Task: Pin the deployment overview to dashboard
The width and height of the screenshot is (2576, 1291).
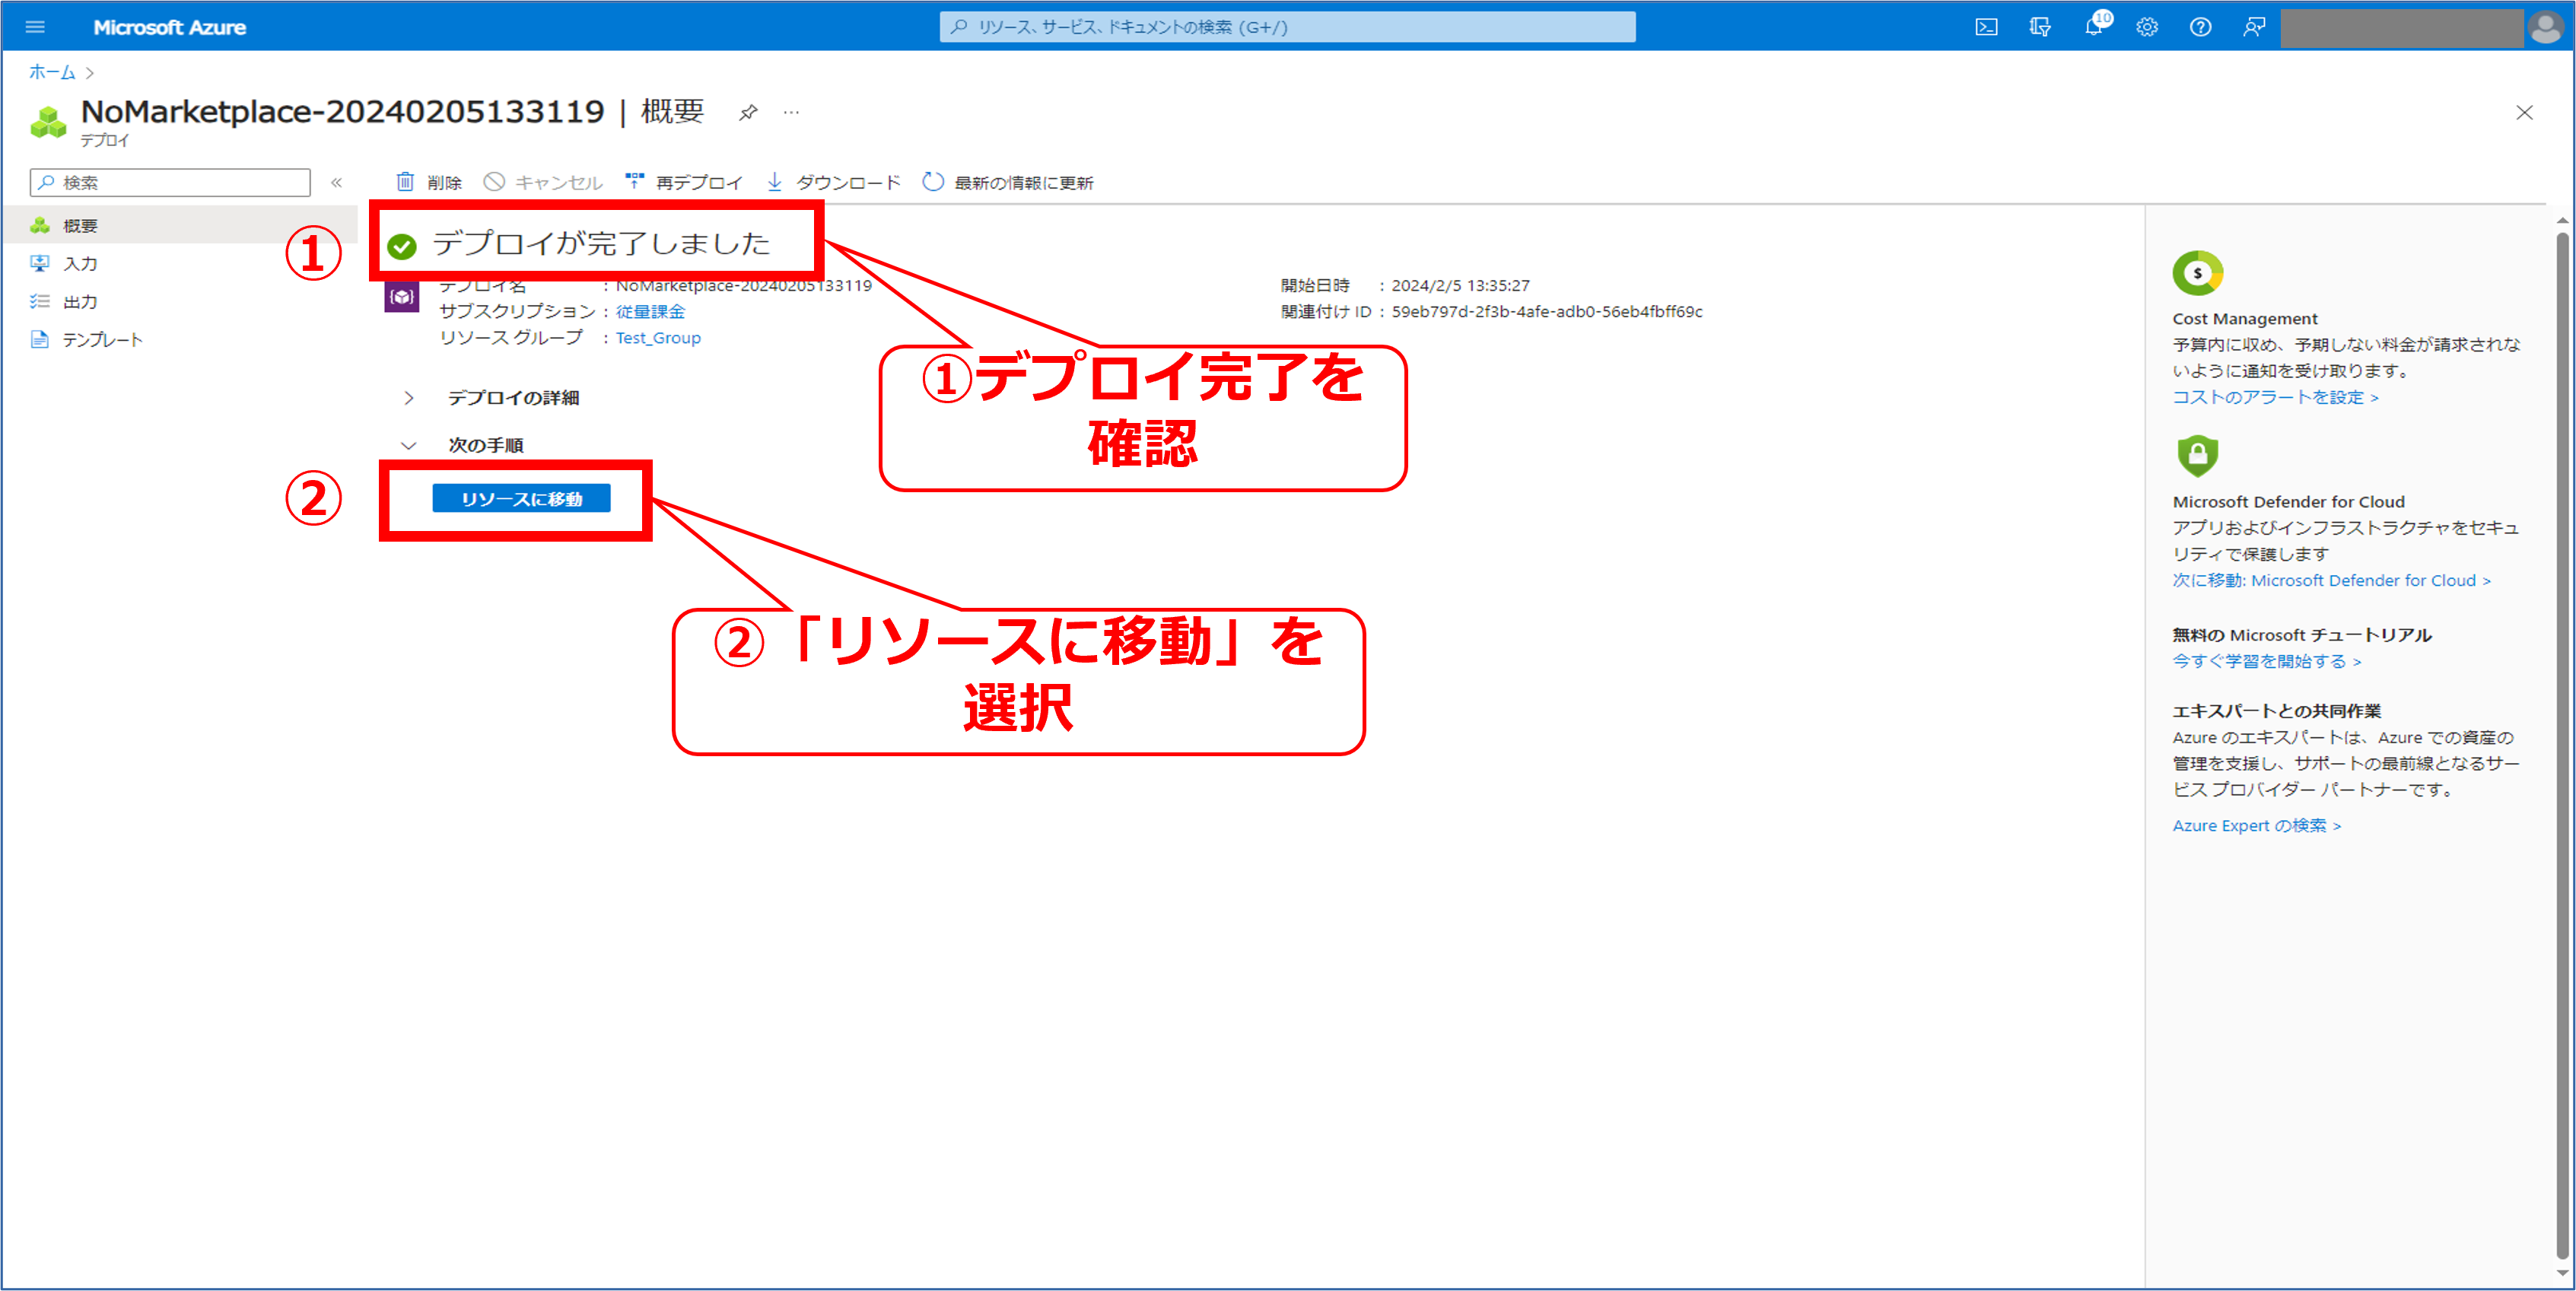Action: pos(748,112)
